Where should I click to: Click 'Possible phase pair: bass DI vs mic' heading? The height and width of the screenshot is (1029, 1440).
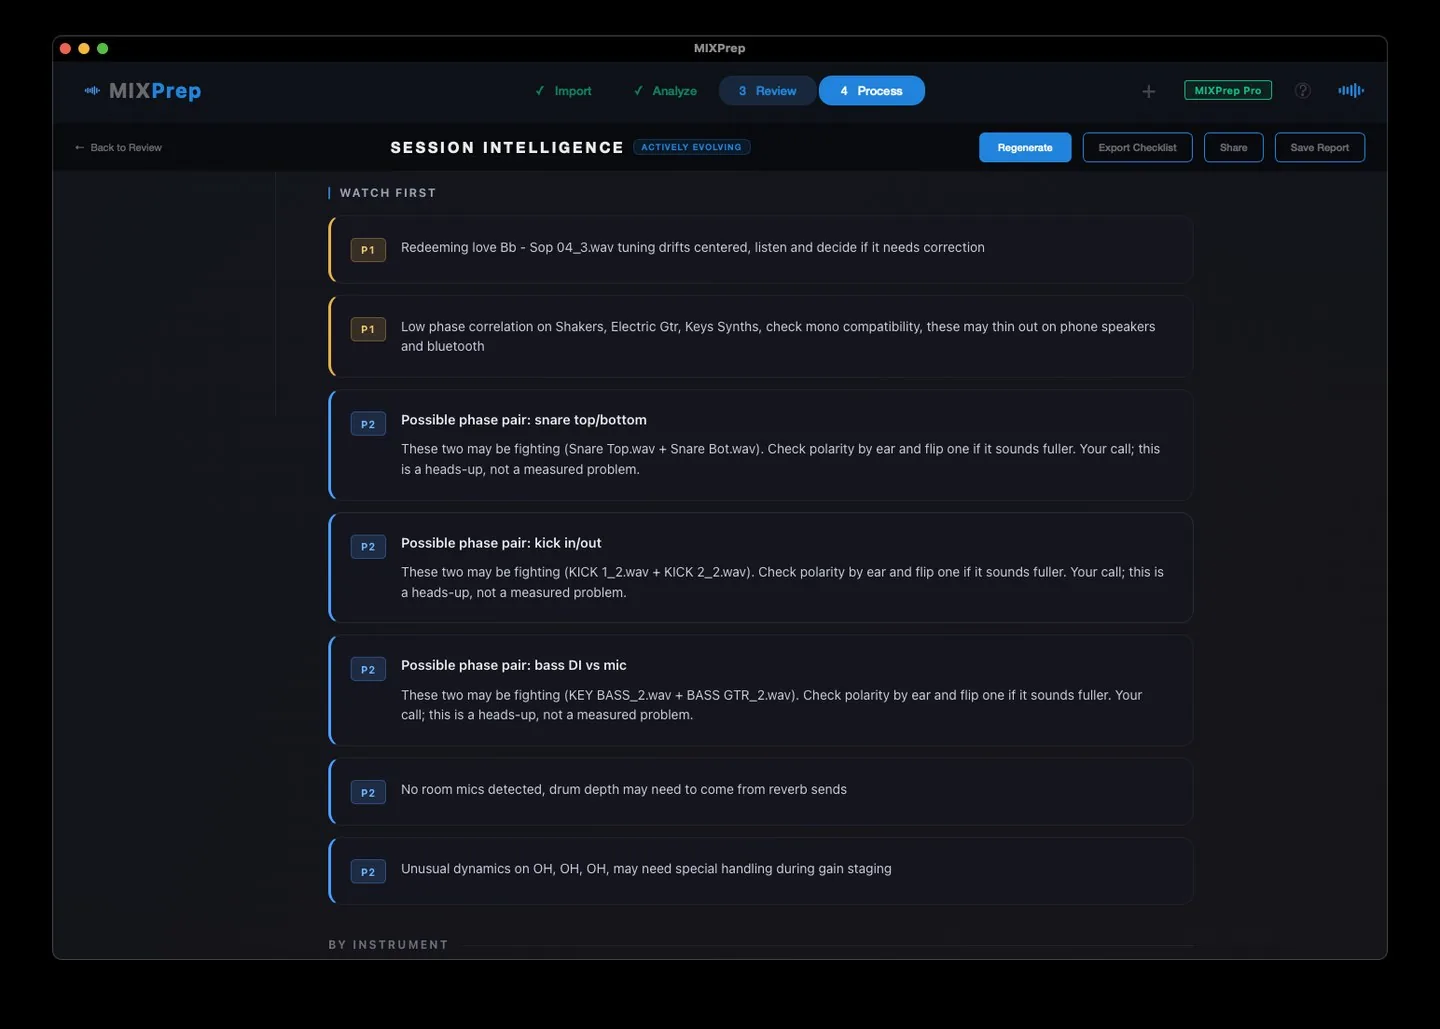tap(514, 665)
